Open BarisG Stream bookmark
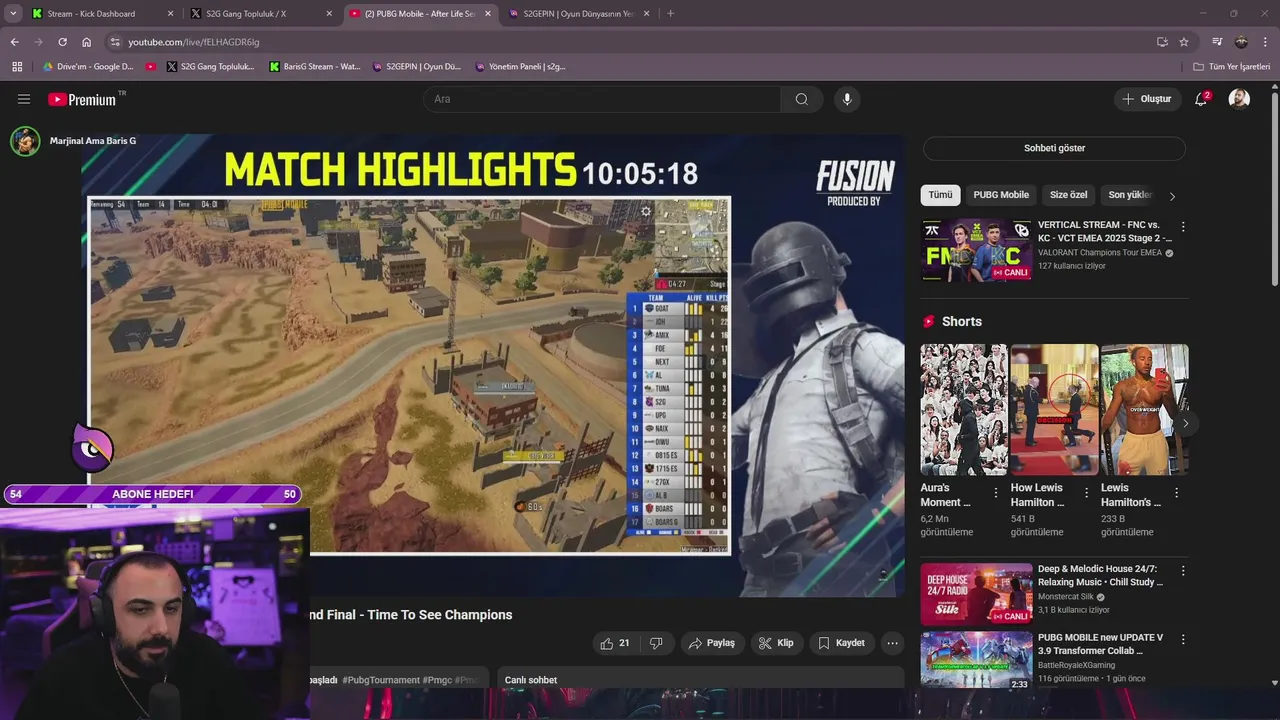 tap(315, 67)
